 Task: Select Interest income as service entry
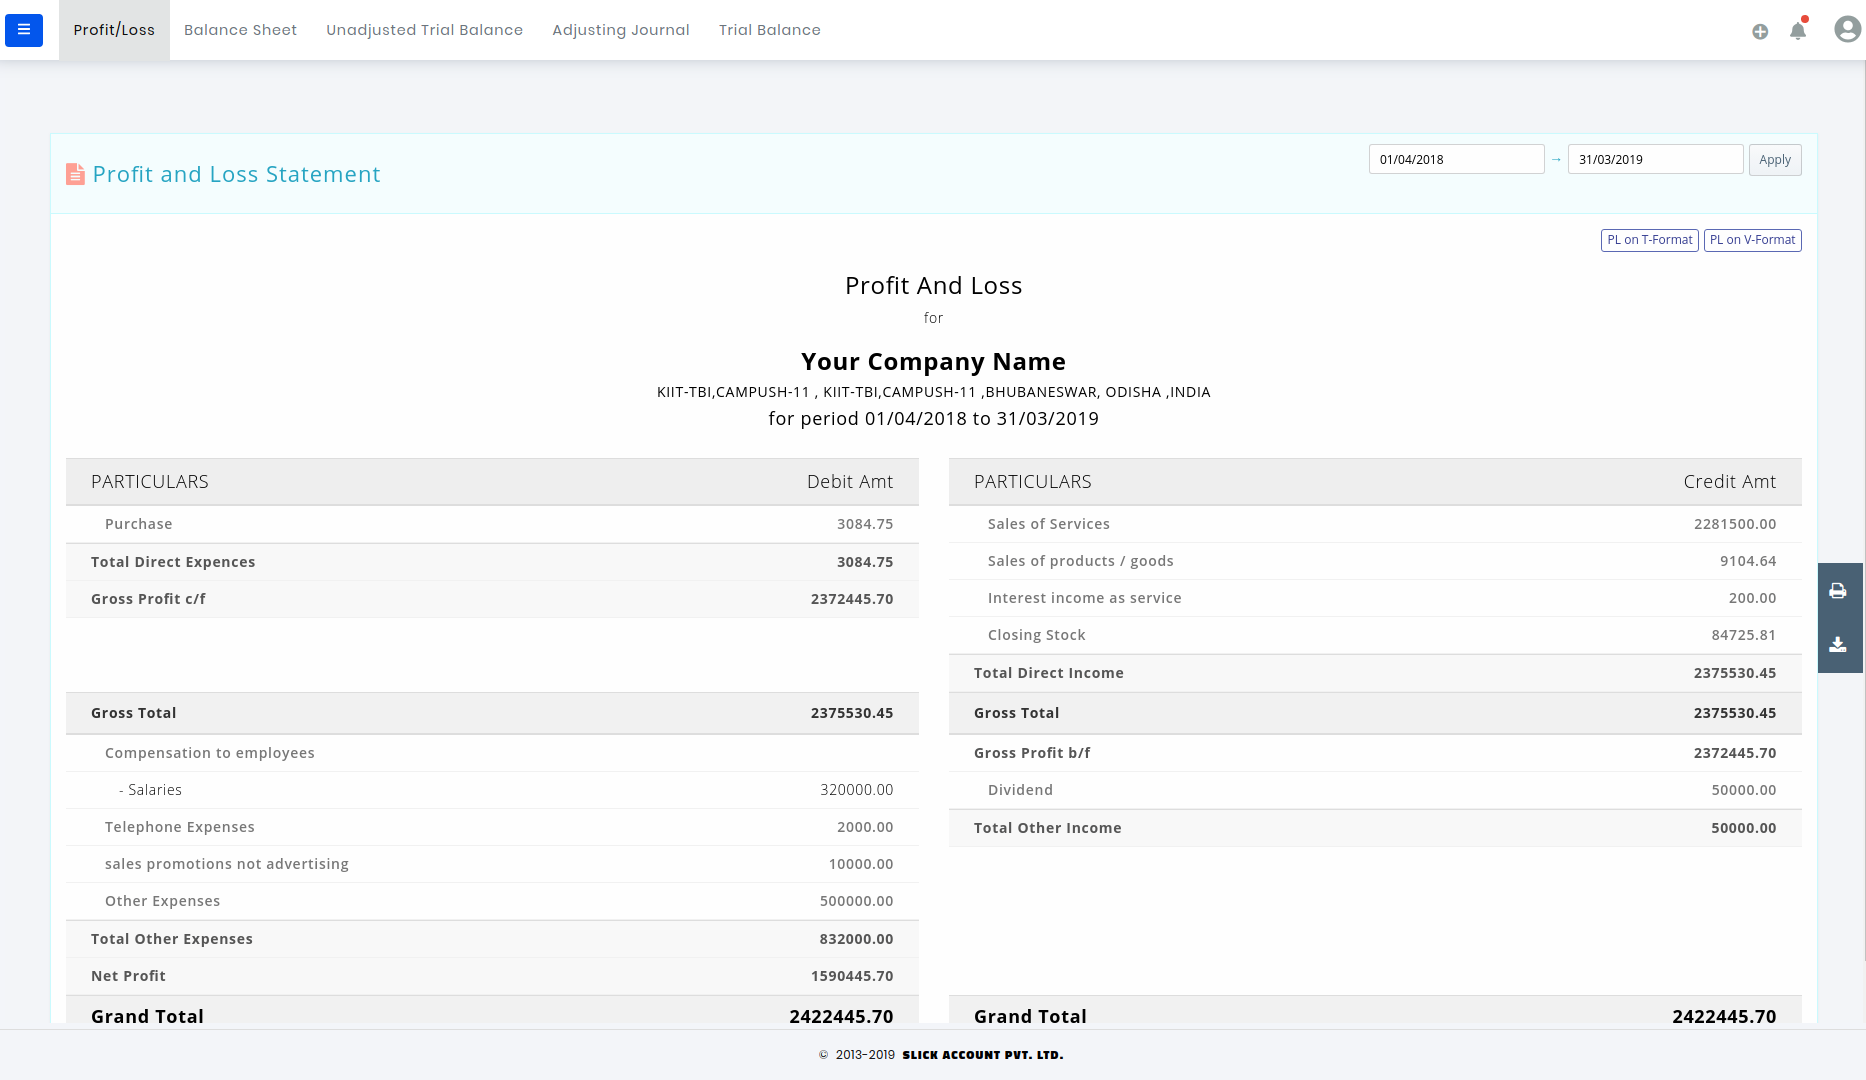1375,598
